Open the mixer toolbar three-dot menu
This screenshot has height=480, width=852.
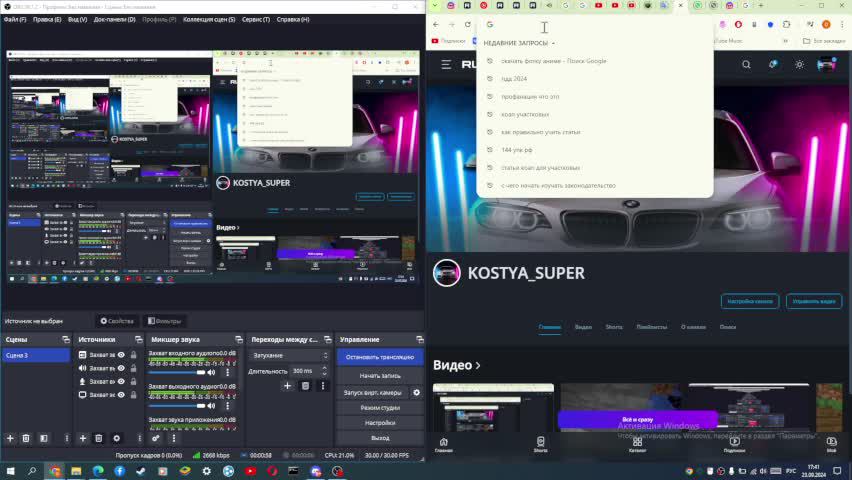coord(174,438)
